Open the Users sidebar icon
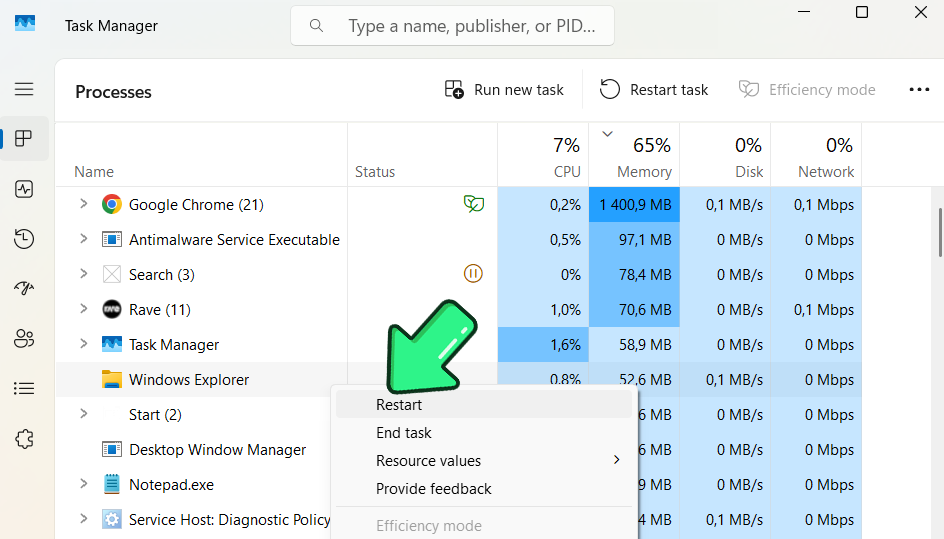Screen dimensions: 944x539 [24, 338]
